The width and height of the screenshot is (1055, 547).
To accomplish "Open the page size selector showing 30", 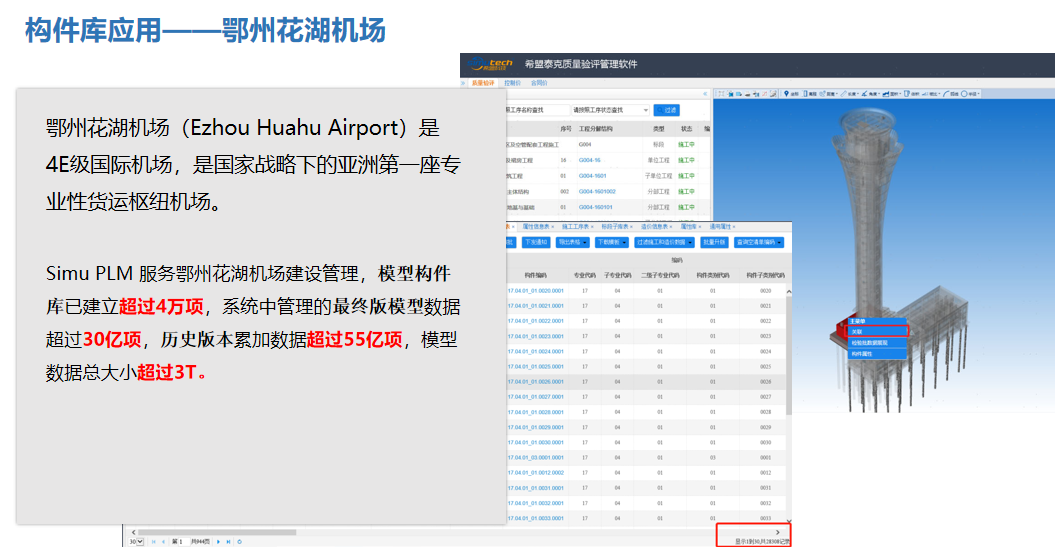I will point(135,541).
